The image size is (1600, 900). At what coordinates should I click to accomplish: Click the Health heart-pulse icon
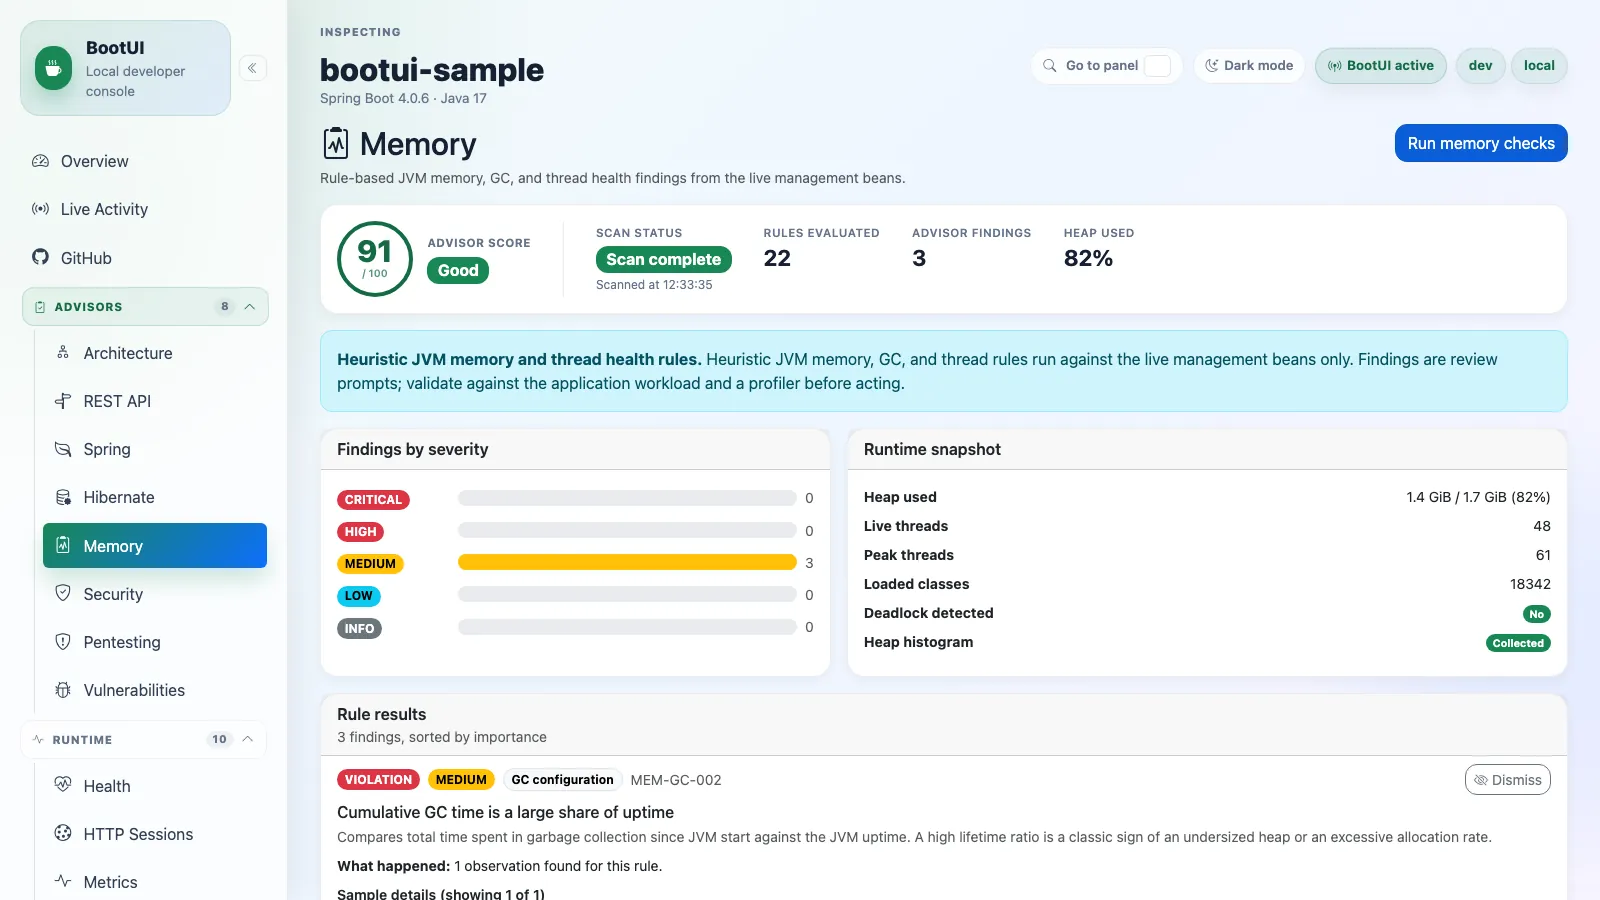(x=63, y=785)
